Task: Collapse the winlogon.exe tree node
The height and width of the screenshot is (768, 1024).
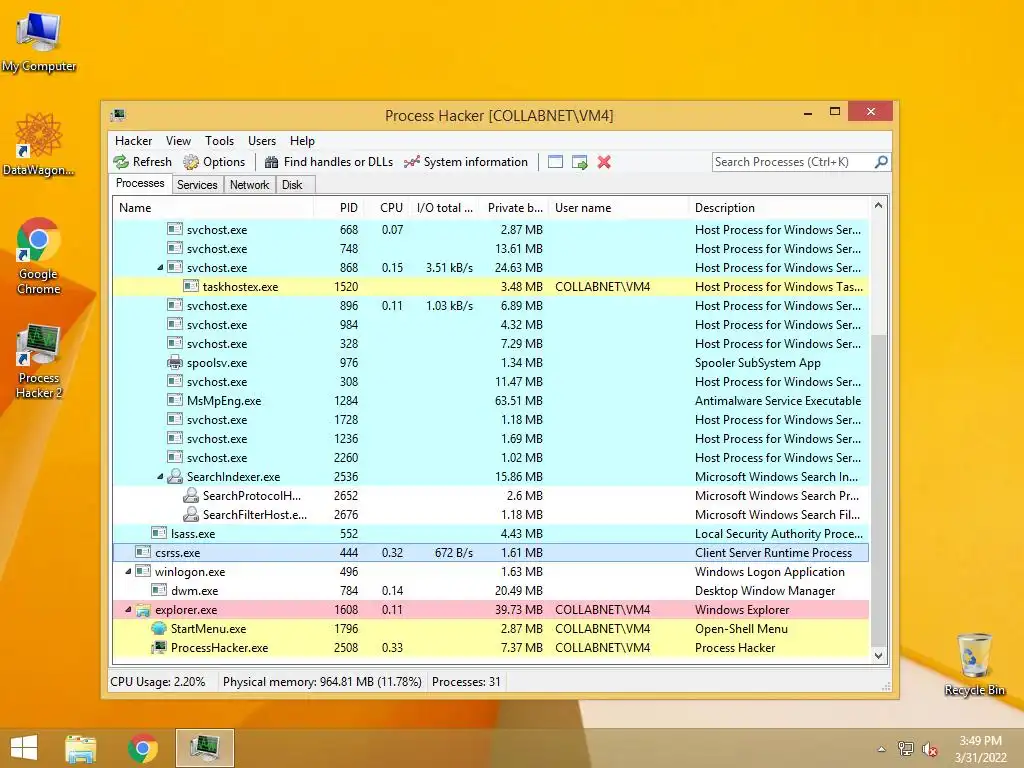Action: [128, 571]
